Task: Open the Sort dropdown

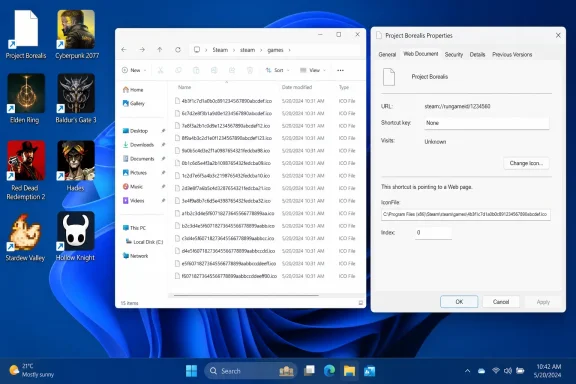Action: point(277,70)
